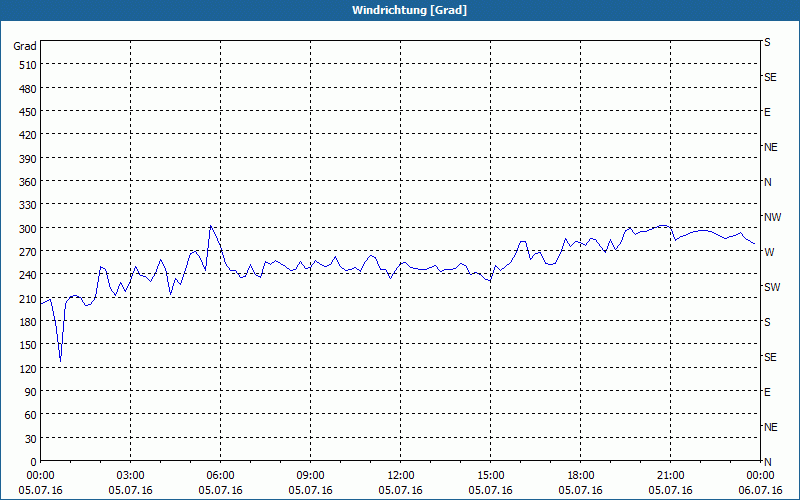Pick the 210 degree axis label
This screenshot has width=800, height=500.
pos(29,299)
